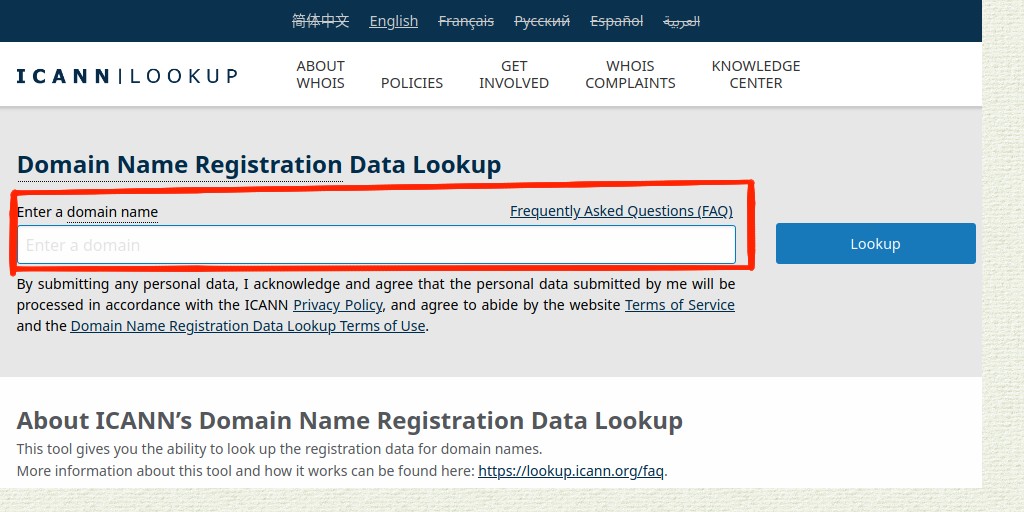Click the About ICANN's Domain Name Registration heading
The width and height of the screenshot is (1024, 512).
click(349, 421)
